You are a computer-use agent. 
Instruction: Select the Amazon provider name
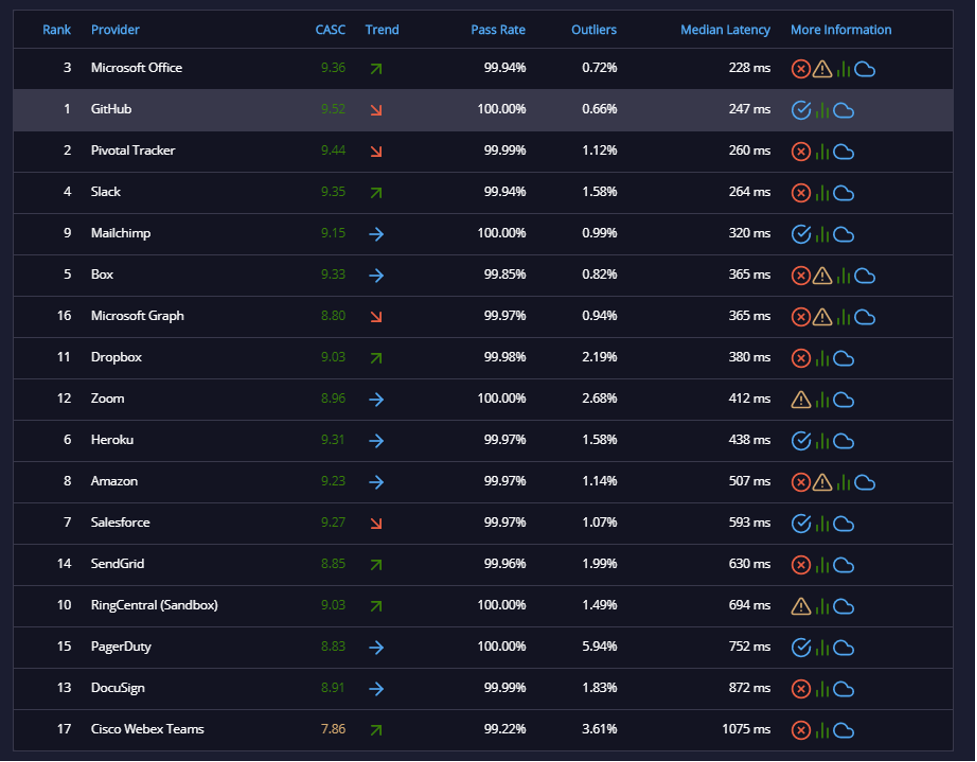(114, 481)
